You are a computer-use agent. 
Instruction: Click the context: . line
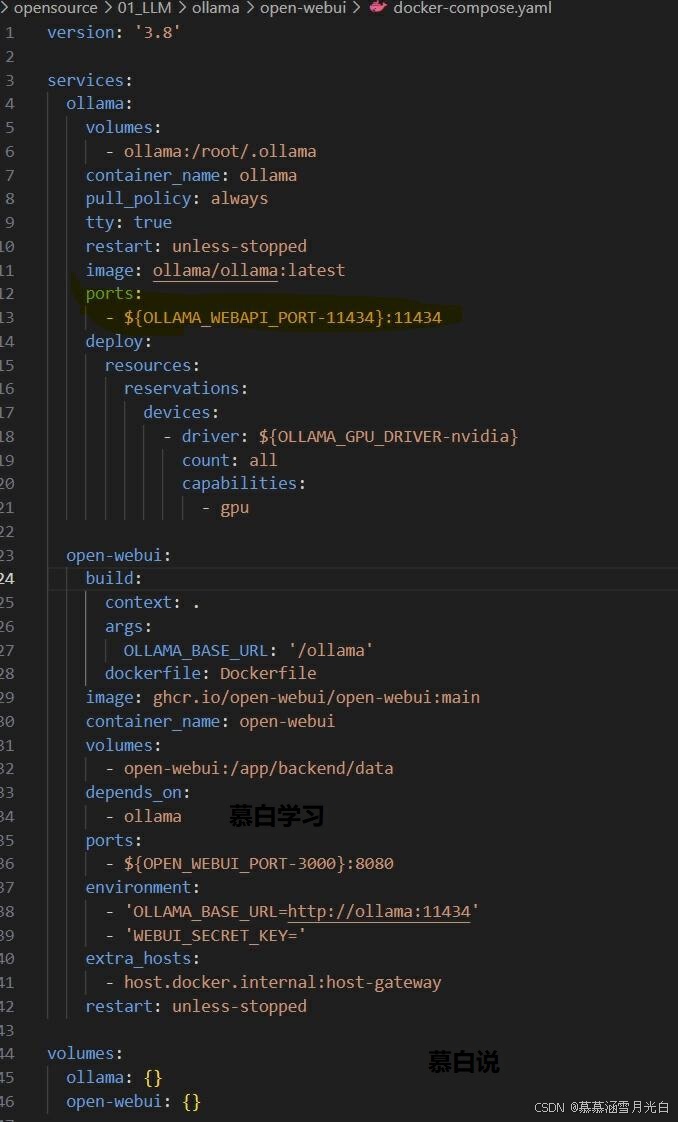coord(152,603)
